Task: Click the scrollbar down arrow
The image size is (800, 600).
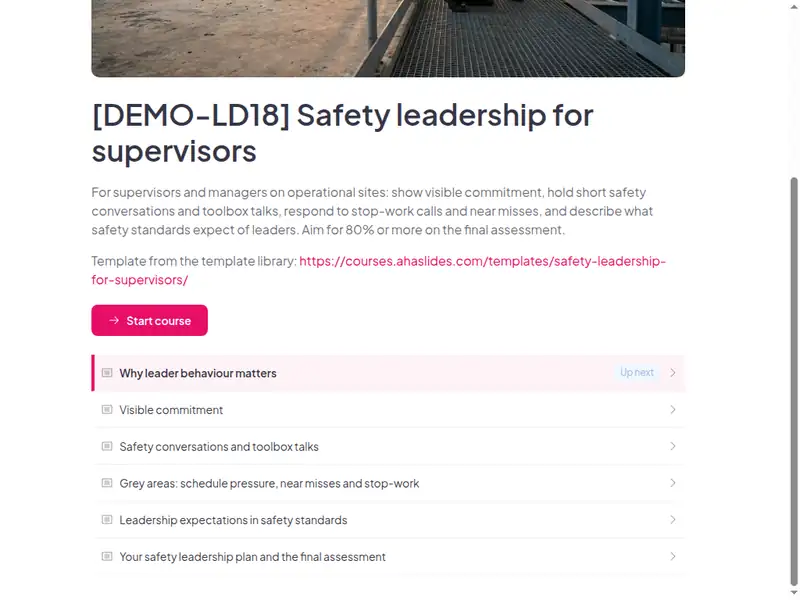Action: tap(793, 592)
